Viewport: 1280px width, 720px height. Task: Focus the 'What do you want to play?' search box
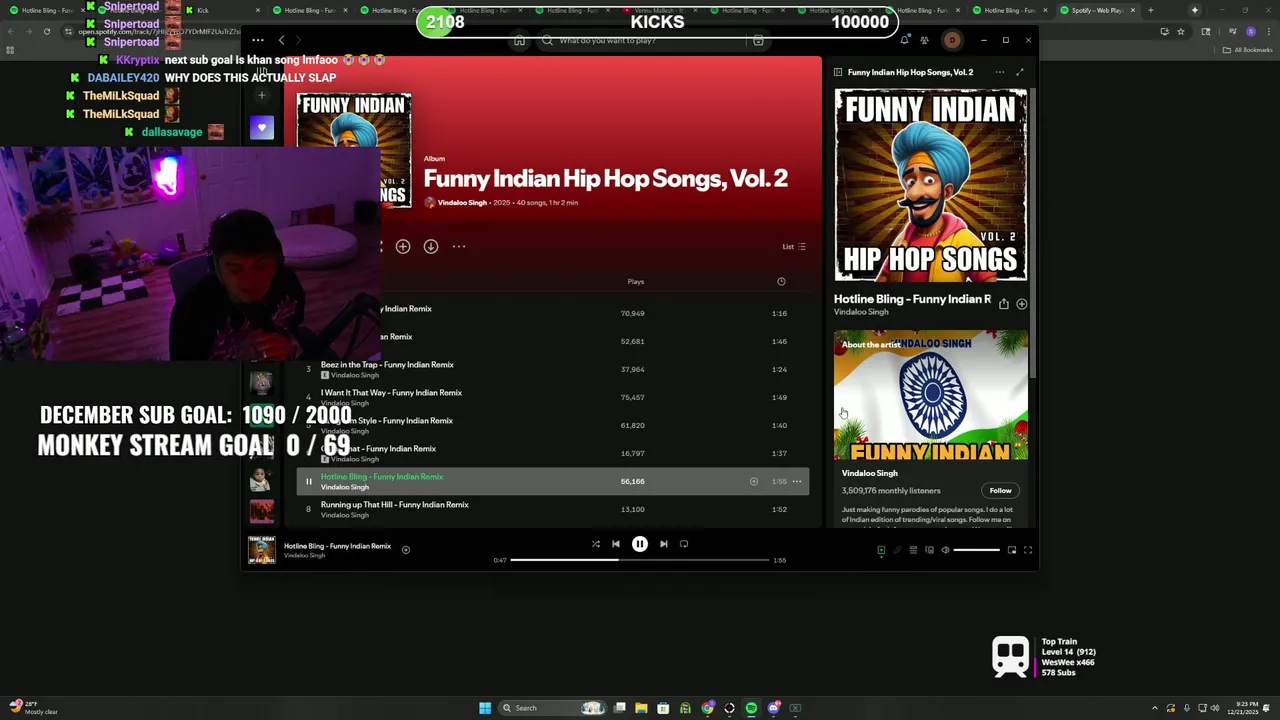coord(640,41)
